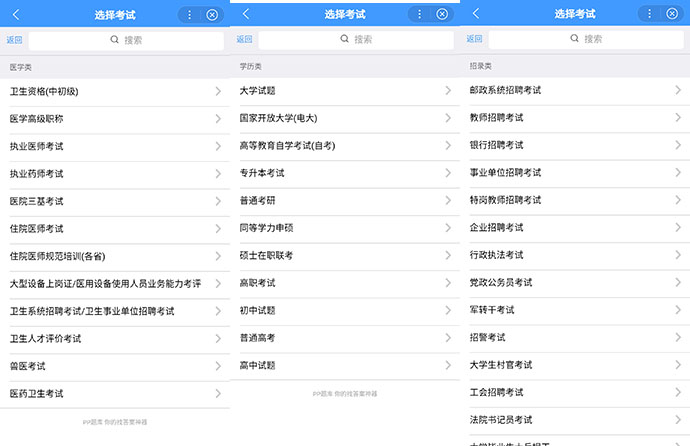Open 高中试题 category
The image size is (690, 446).
pyautogui.click(x=345, y=366)
